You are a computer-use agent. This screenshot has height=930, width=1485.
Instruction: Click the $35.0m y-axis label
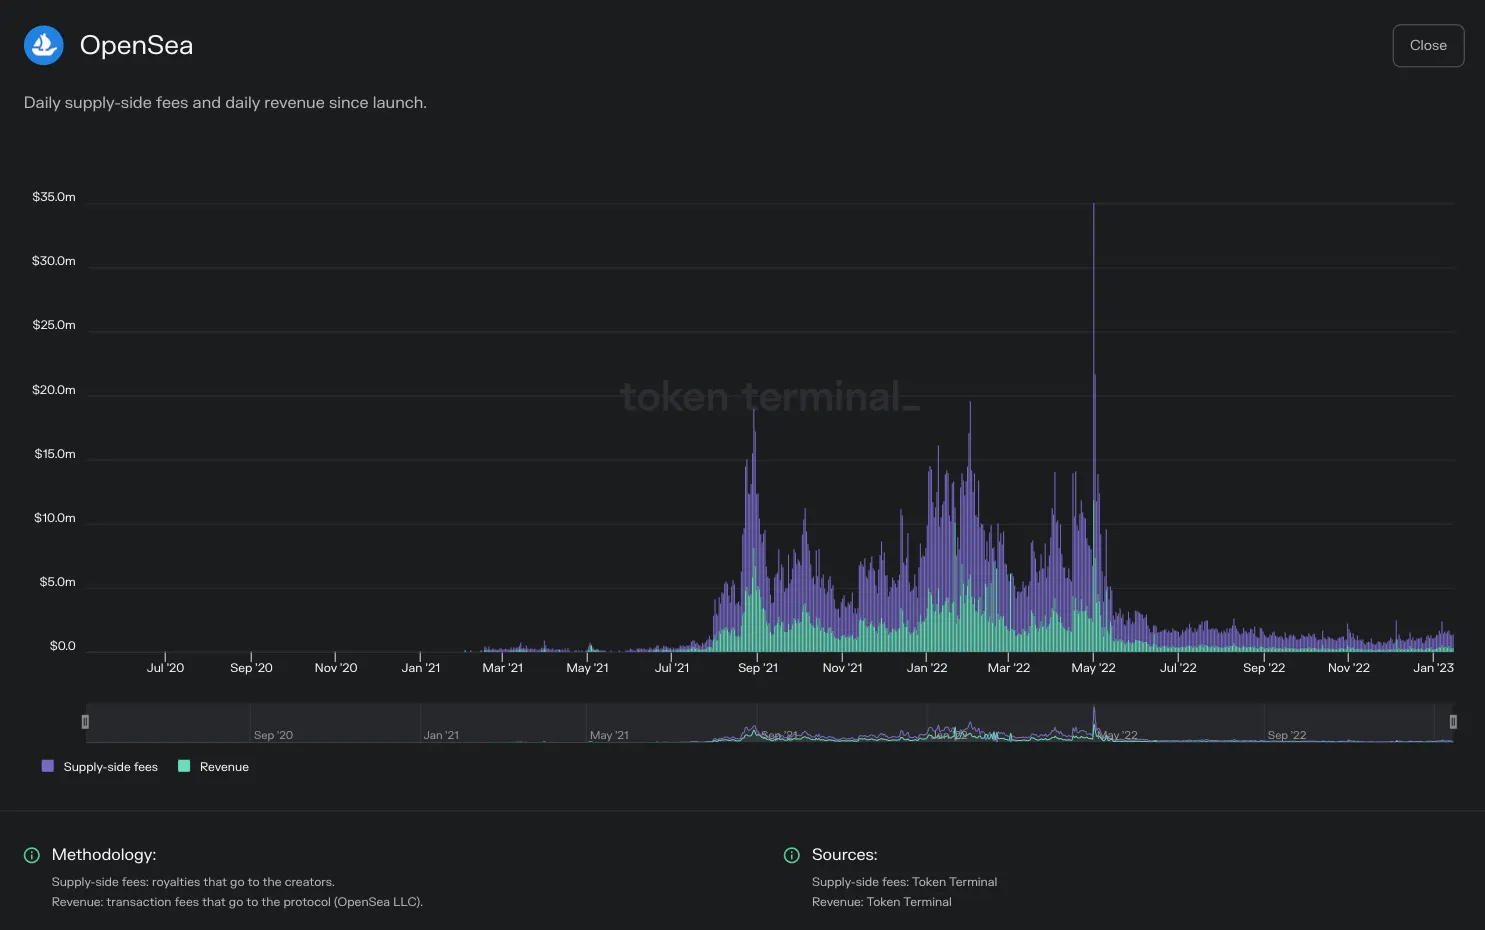(54, 197)
